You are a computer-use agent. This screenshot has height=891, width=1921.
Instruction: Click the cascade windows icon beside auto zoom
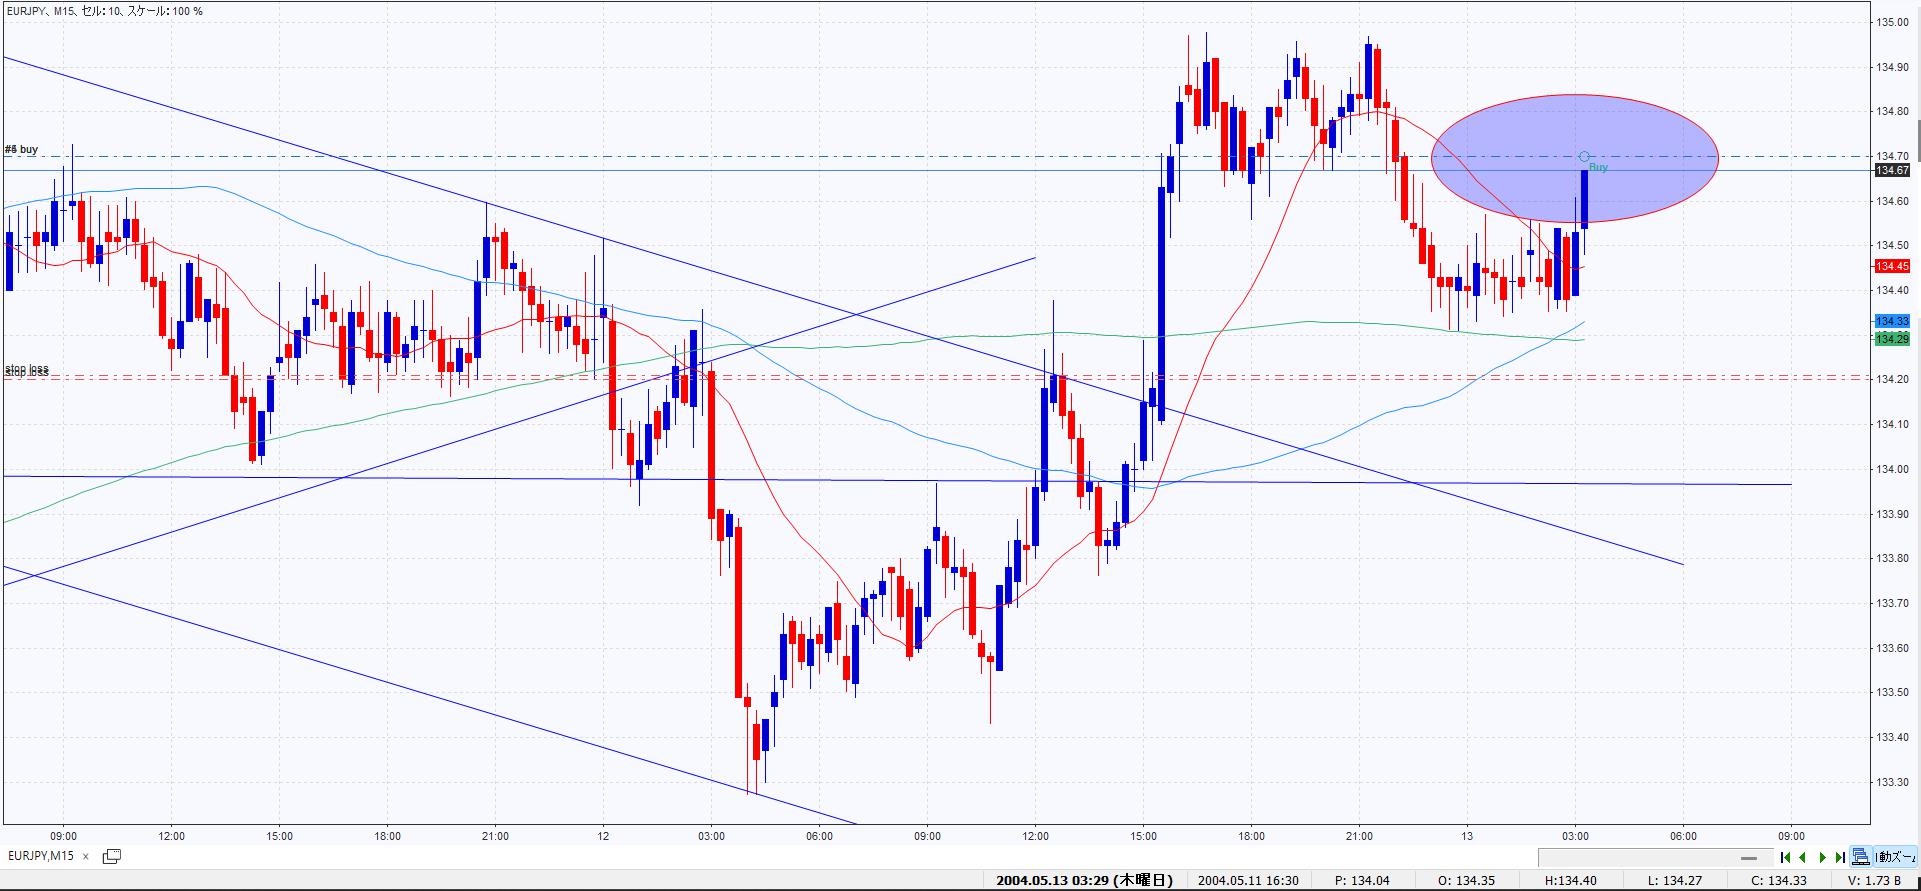point(1861,857)
